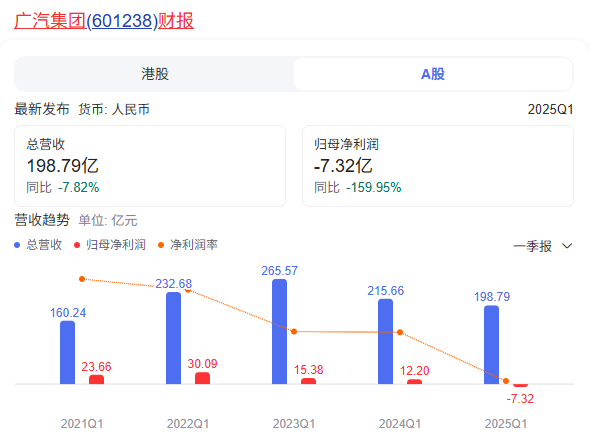Click the 15.38 profit label

pos(309,370)
